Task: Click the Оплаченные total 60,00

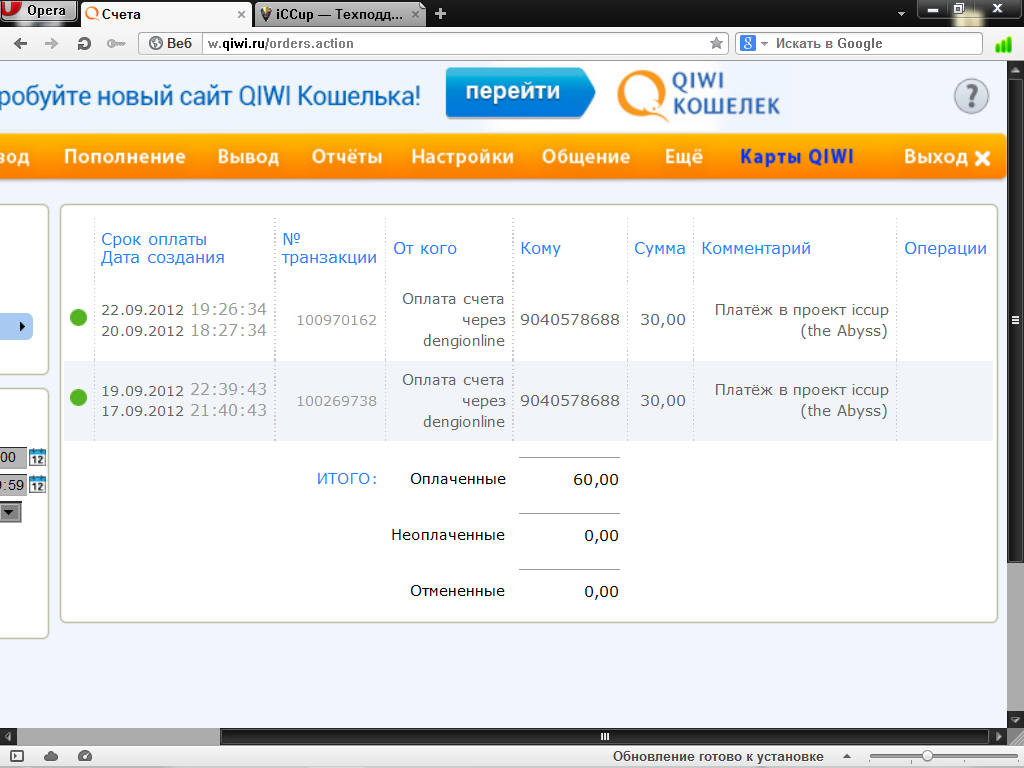Action: tap(596, 479)
